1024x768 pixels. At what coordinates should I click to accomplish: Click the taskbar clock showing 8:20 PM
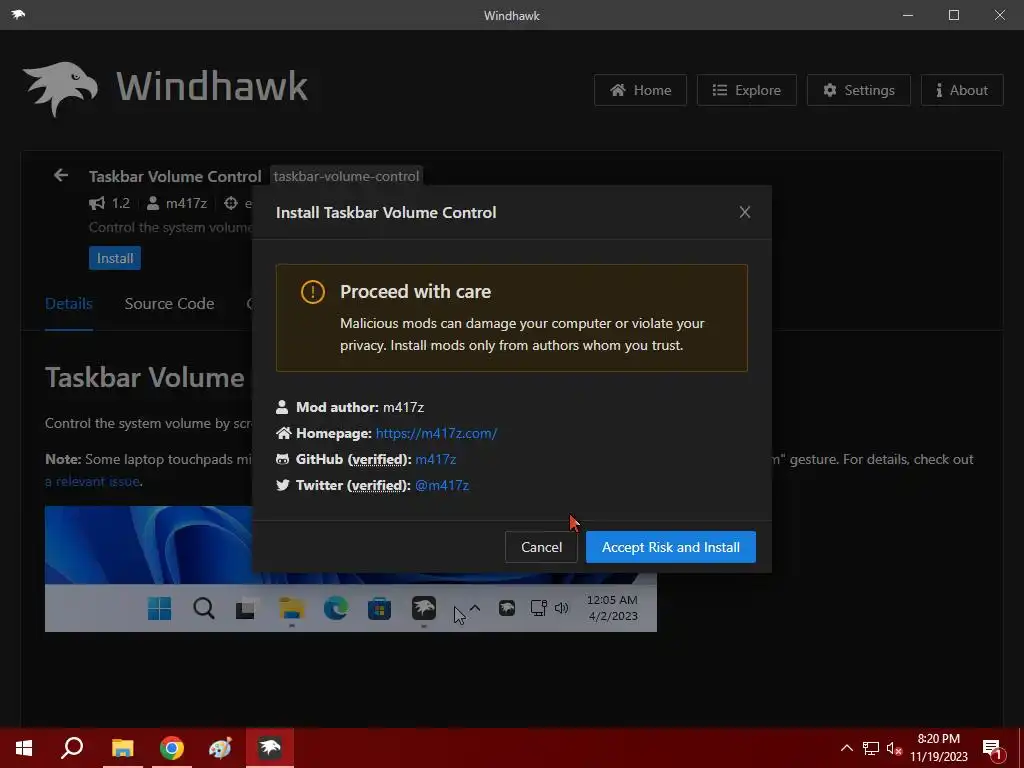point(938,748)
